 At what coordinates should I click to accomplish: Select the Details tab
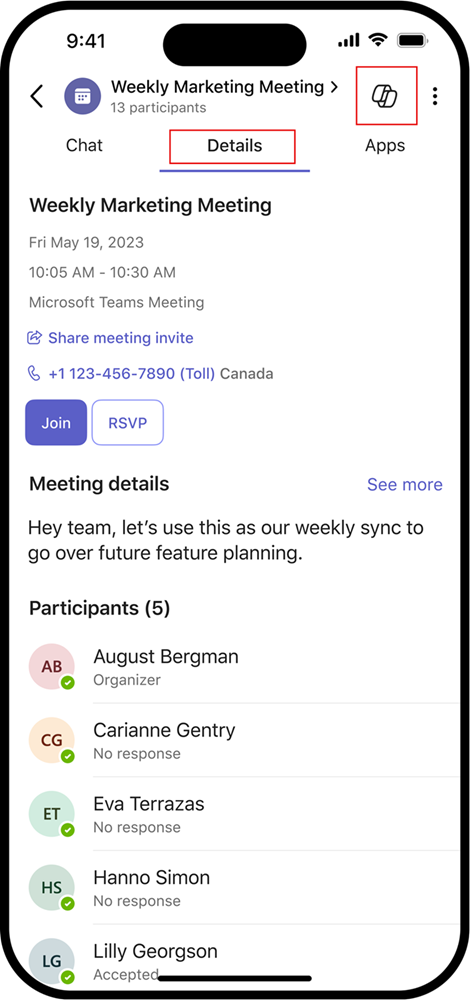[x=235, y=146]
